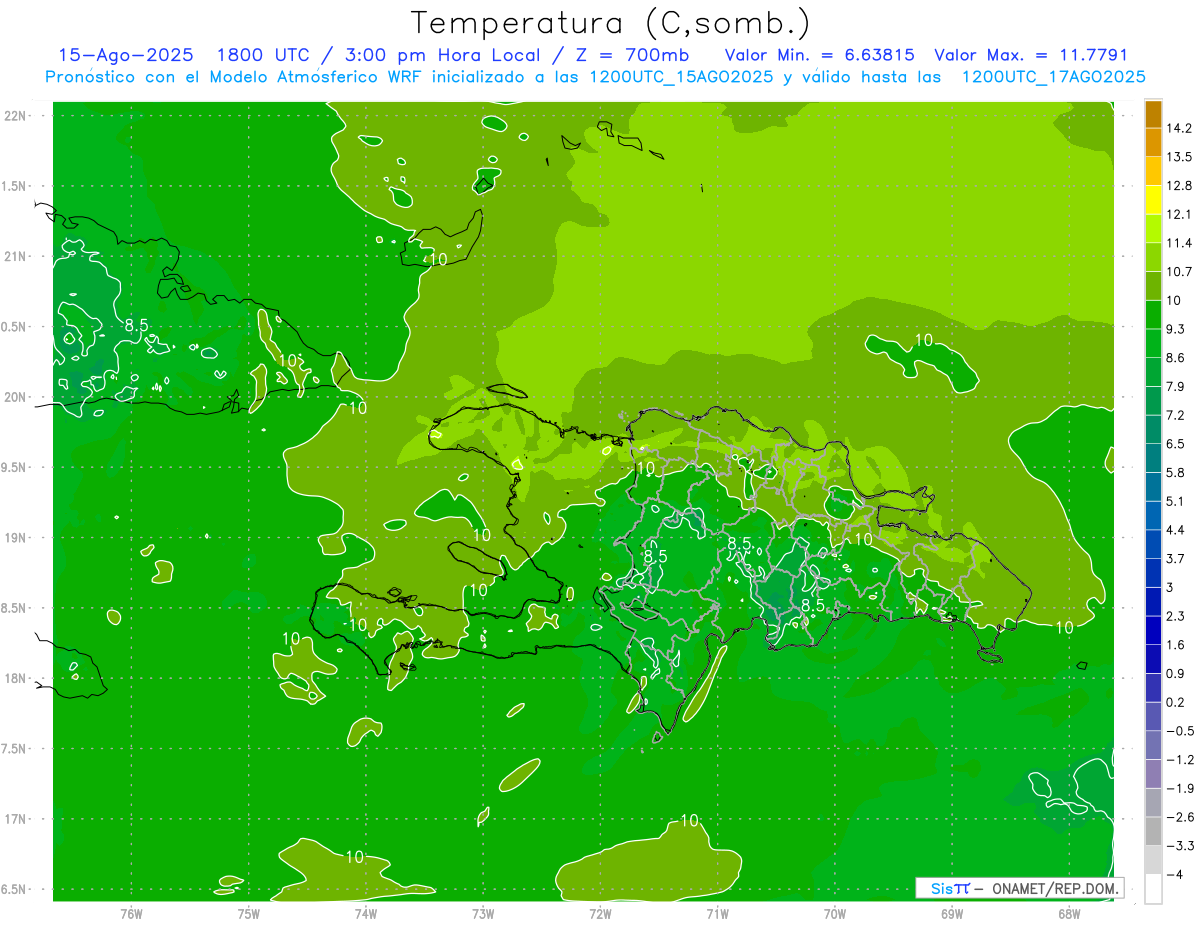Click the '71W' longitude axis label
Viewport: 1200px width, 927px height.
(717, 913)
